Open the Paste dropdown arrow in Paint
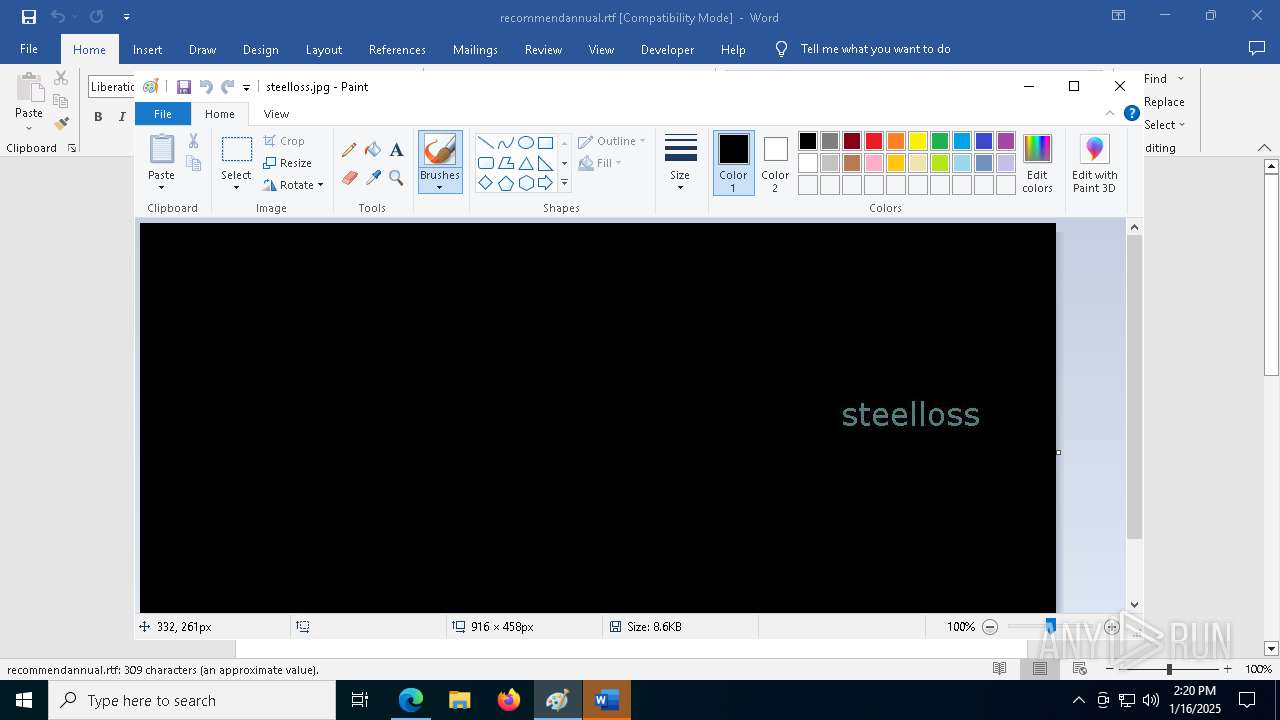Image resolution: width=1280 pixels, height=720 pixels. coord(161,187)
